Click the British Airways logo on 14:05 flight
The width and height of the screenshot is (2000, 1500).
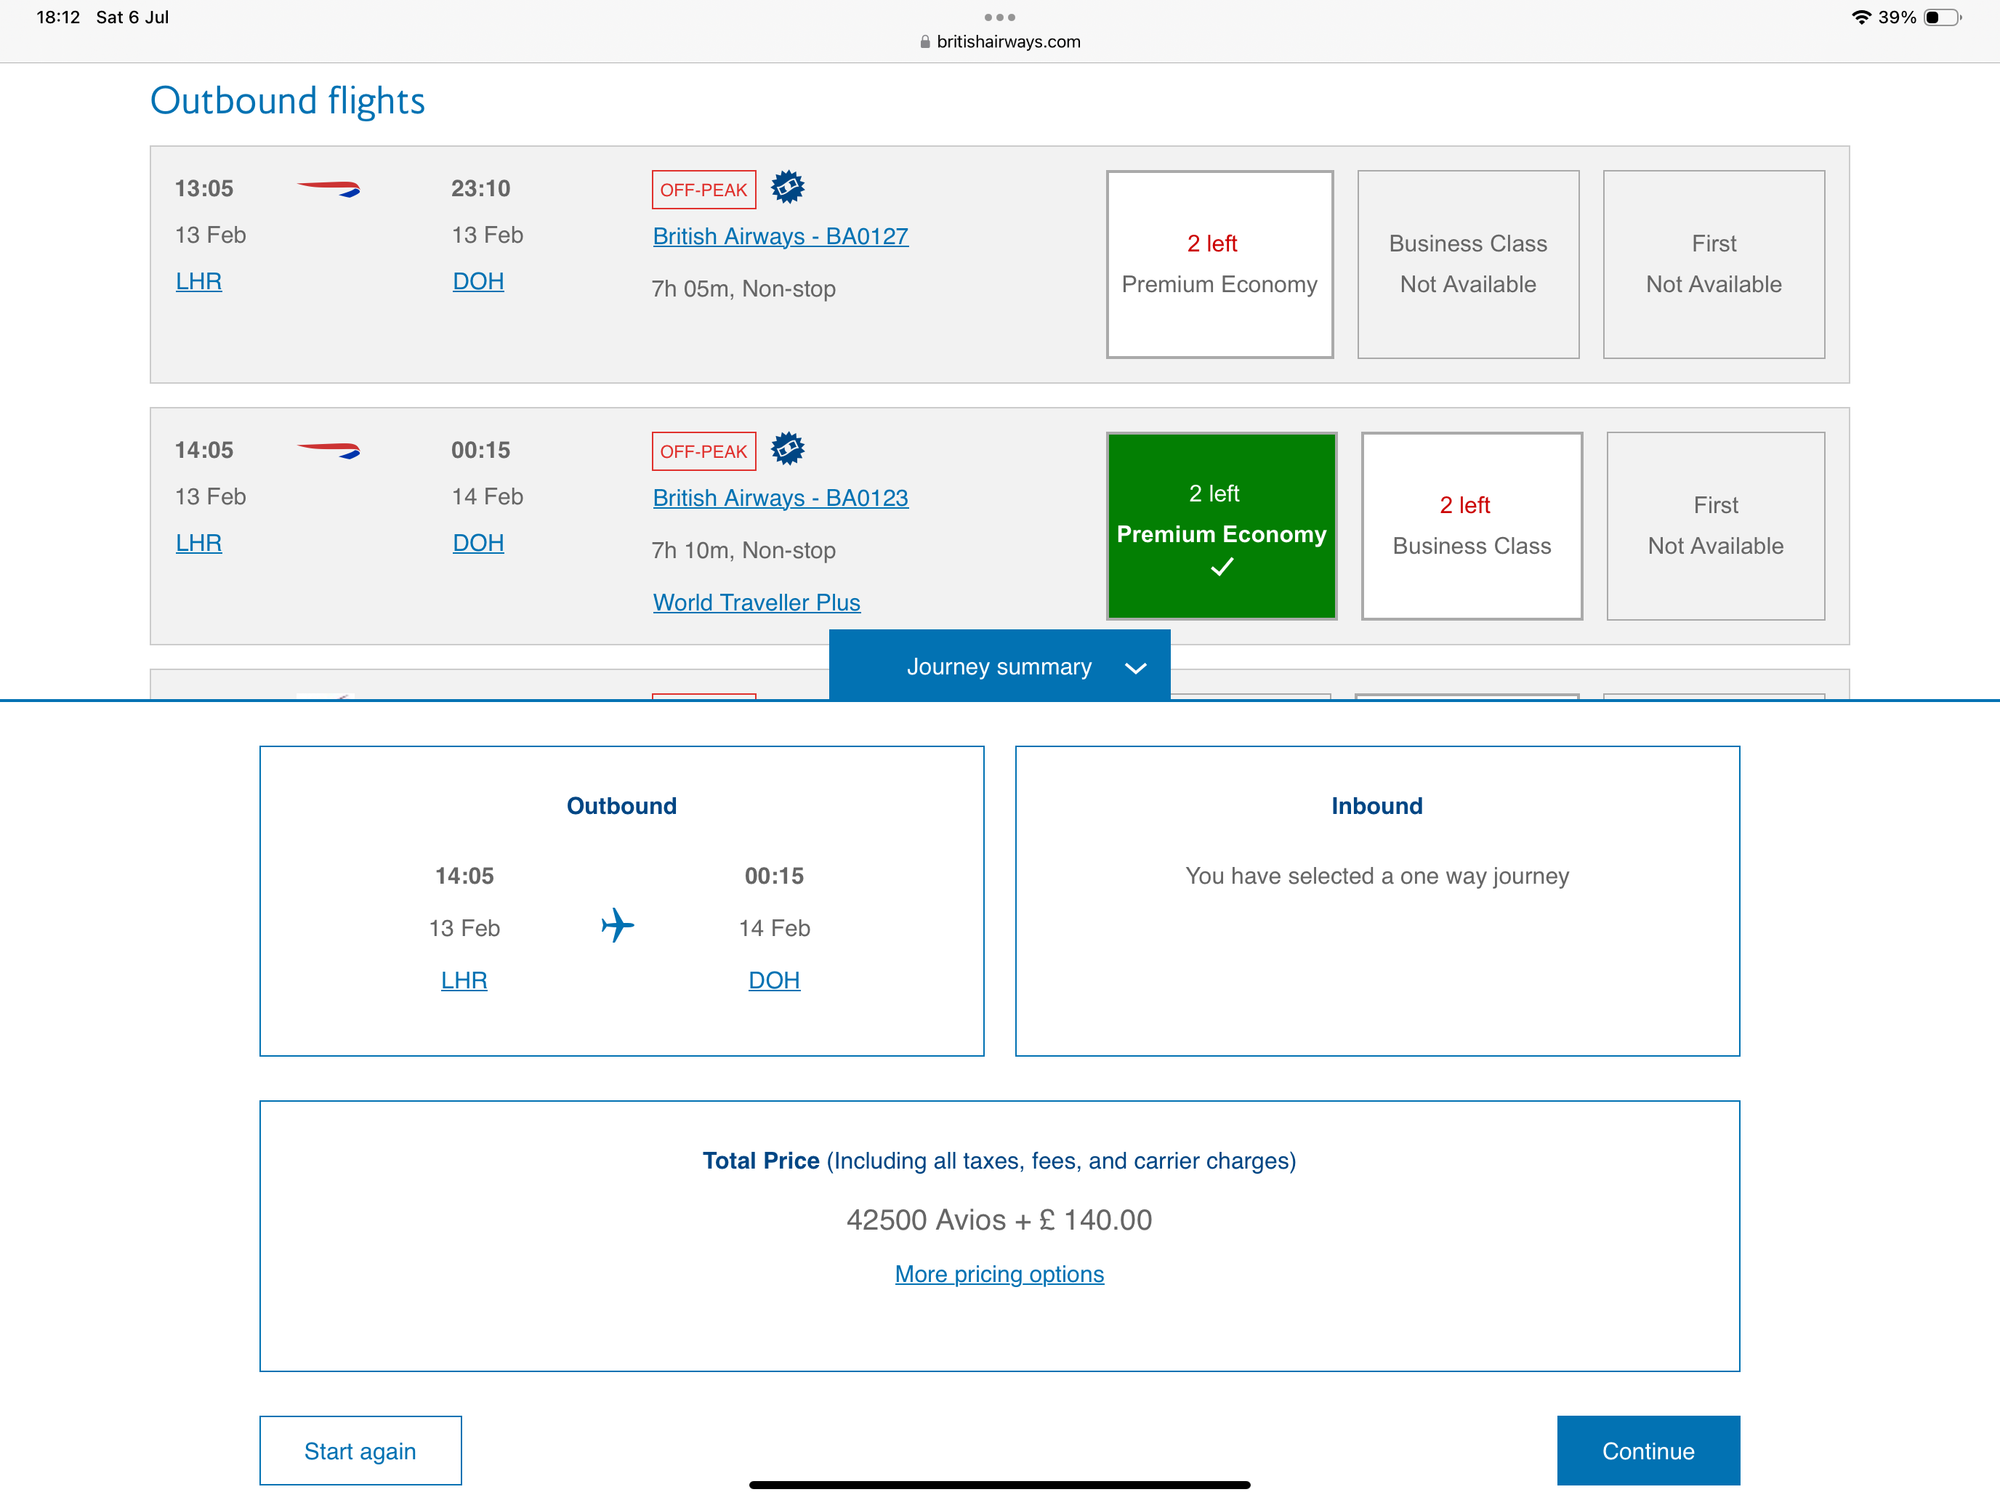(x=329, y=450)
